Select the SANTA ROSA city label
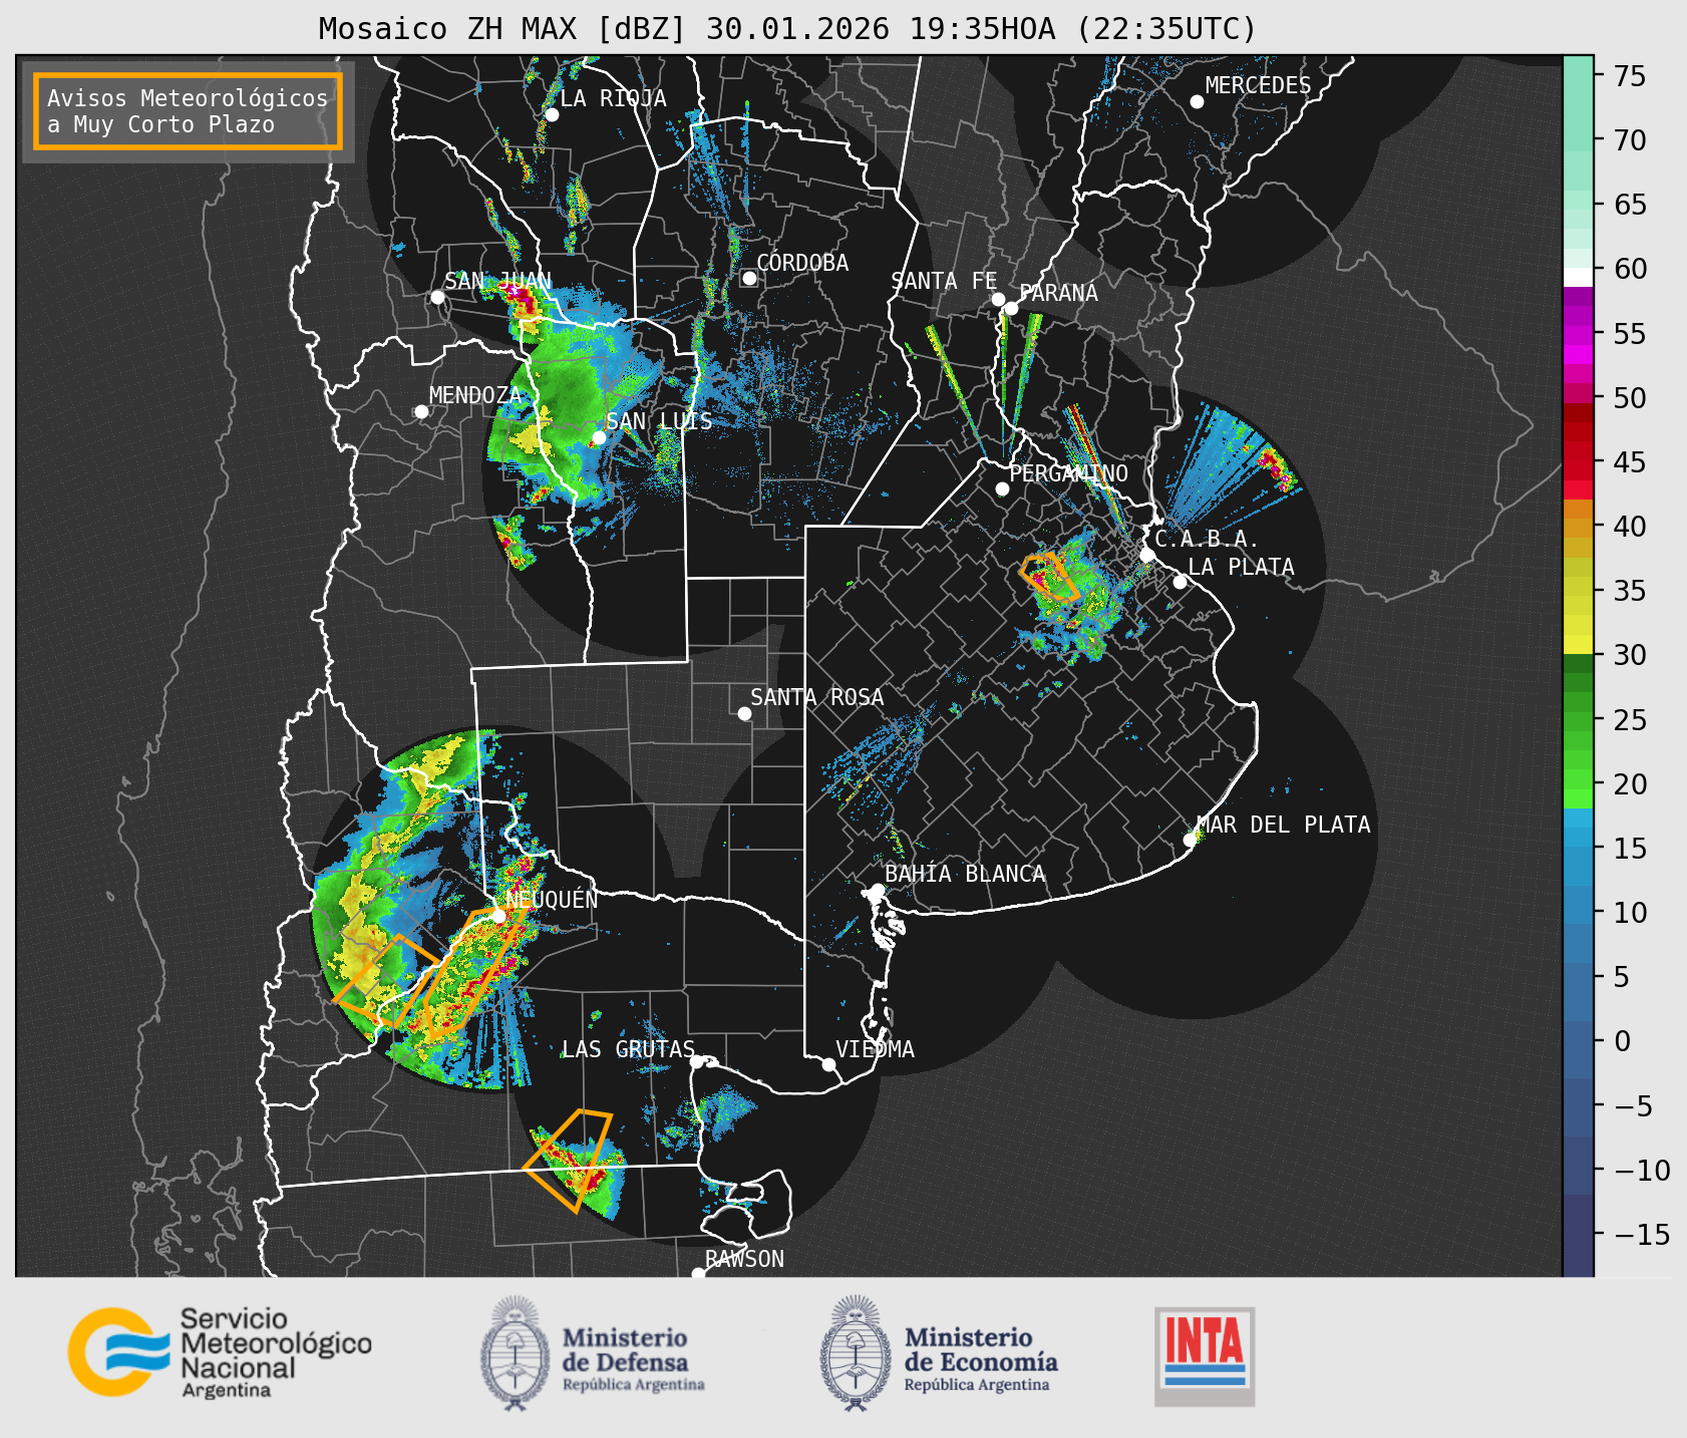Viewport: 1687px width, 1438px height. [817, 697]
